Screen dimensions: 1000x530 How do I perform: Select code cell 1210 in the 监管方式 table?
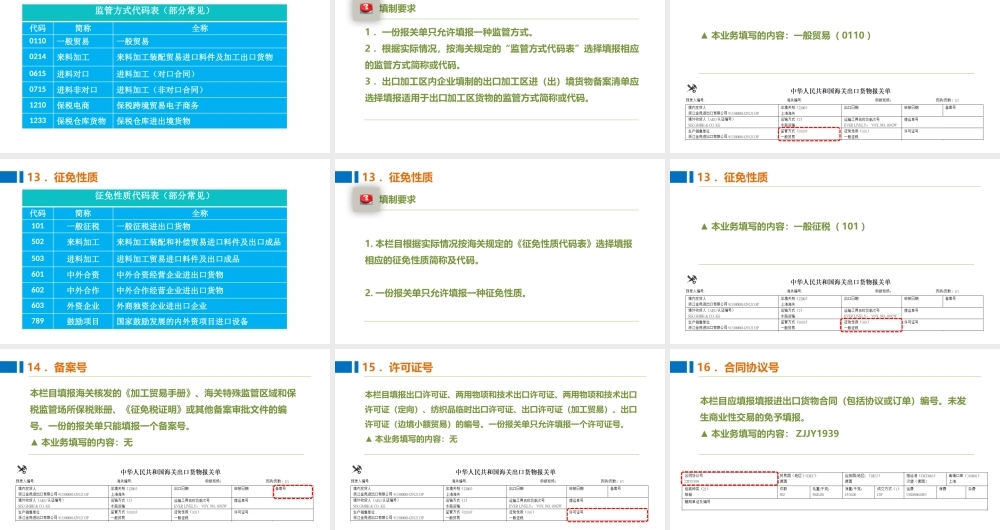coord(38,105)
